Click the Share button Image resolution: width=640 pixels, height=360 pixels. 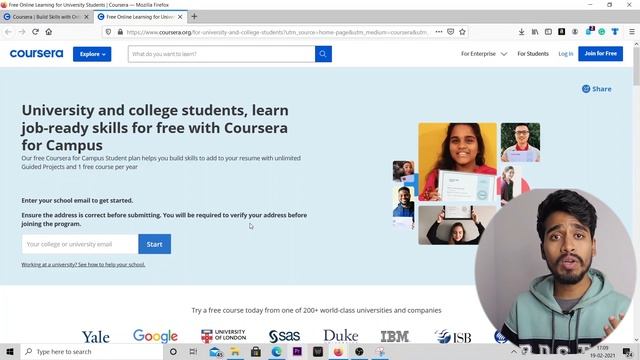tap(596, 89)
